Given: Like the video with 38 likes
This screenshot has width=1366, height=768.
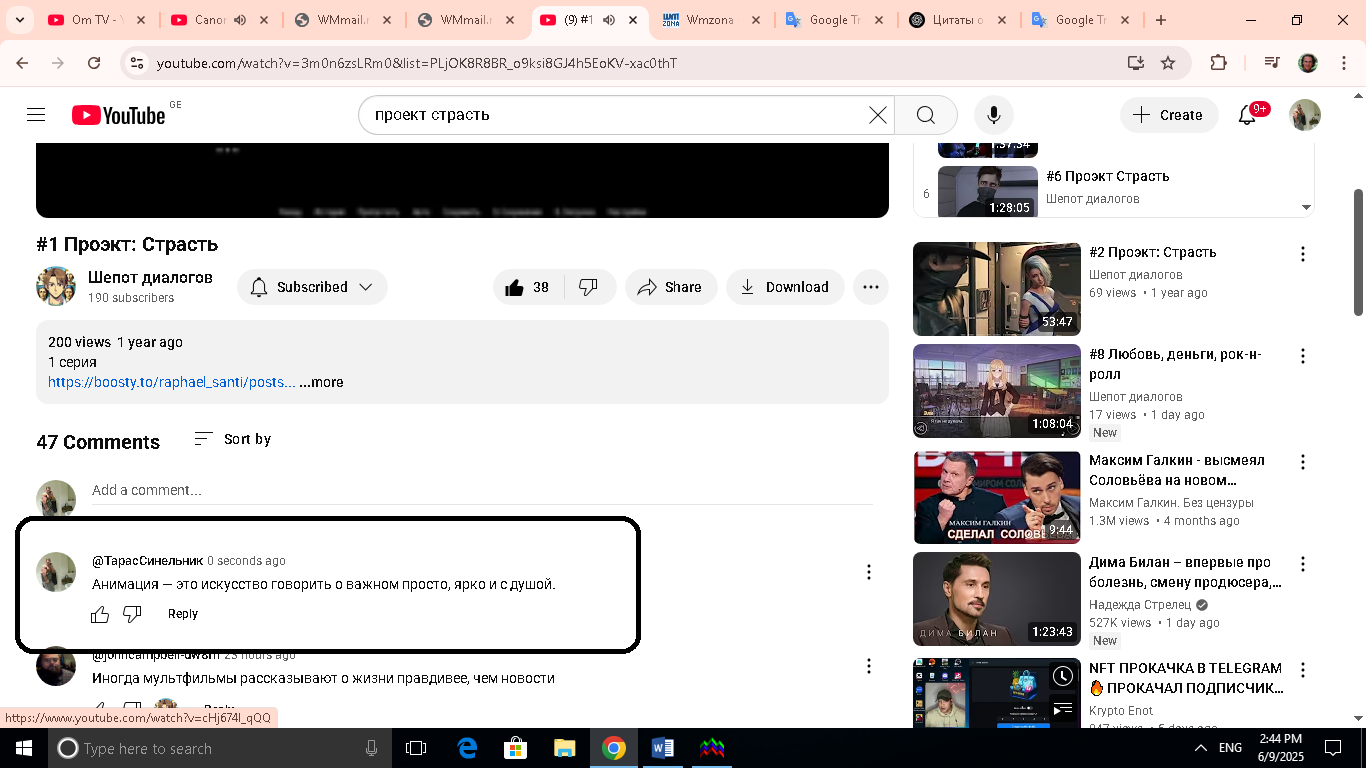Looking at the screenshot, I should tap(528, 287).
